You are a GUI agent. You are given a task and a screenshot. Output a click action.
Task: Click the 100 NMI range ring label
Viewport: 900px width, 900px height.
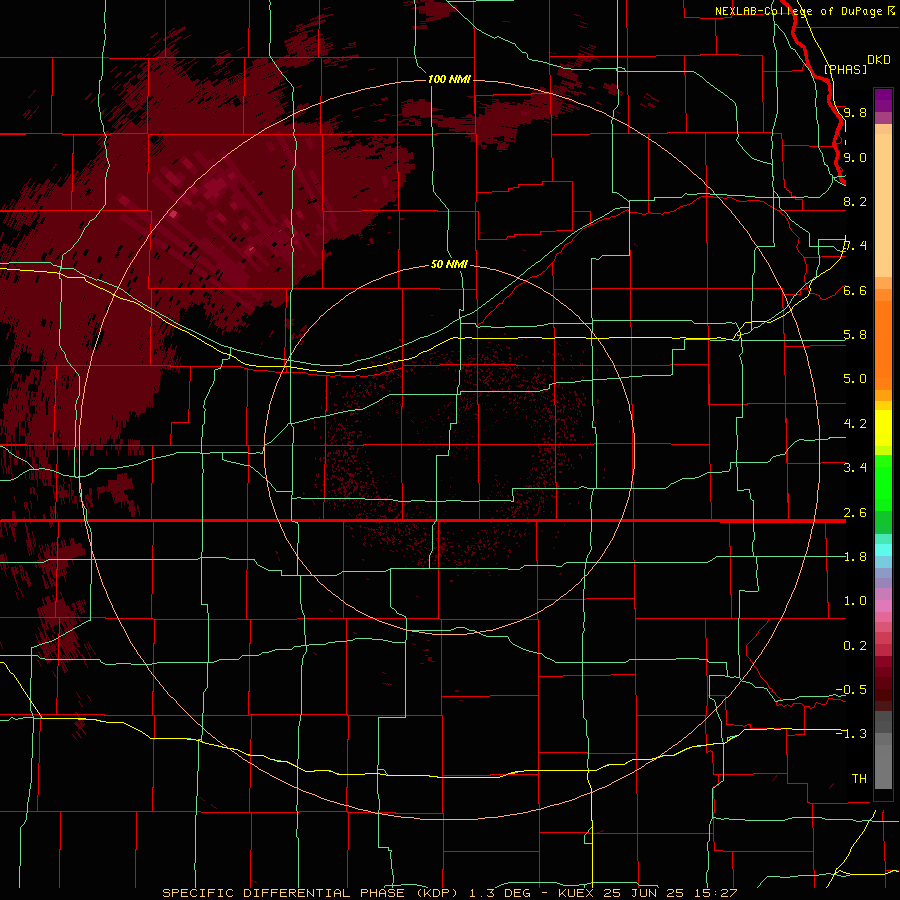tap(449, 79)
